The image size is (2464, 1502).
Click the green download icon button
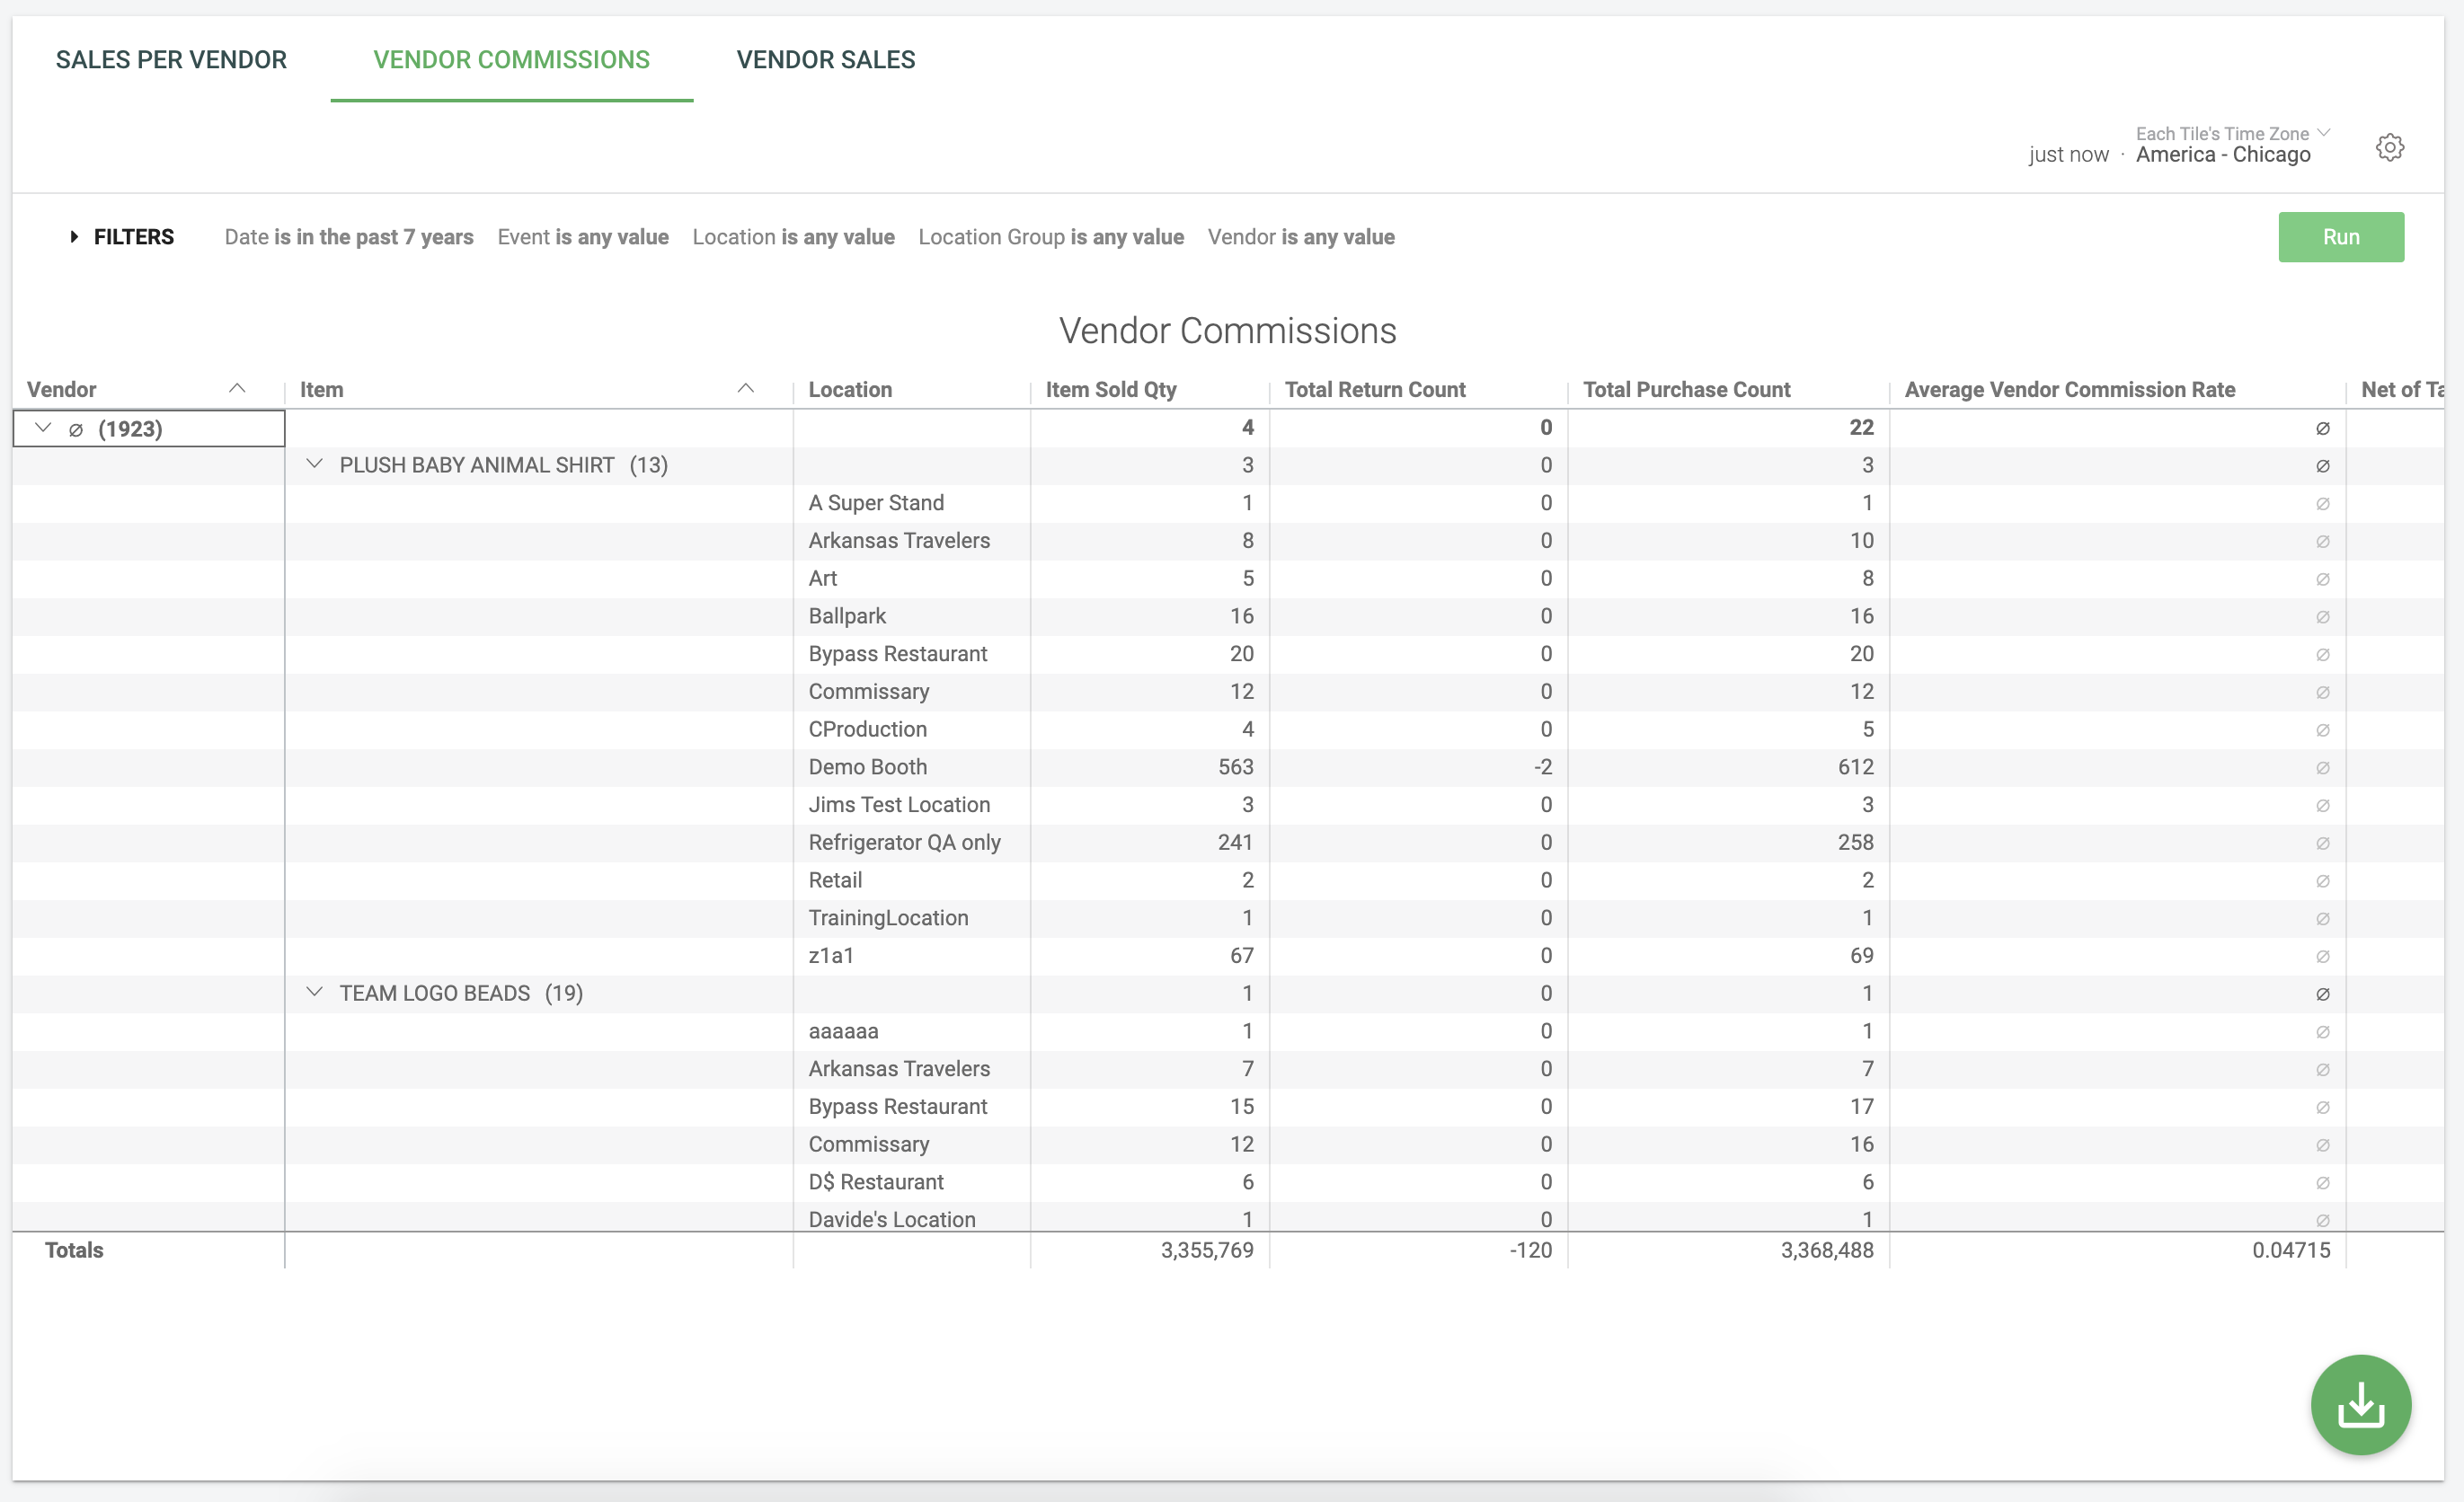point(2360,1404)
